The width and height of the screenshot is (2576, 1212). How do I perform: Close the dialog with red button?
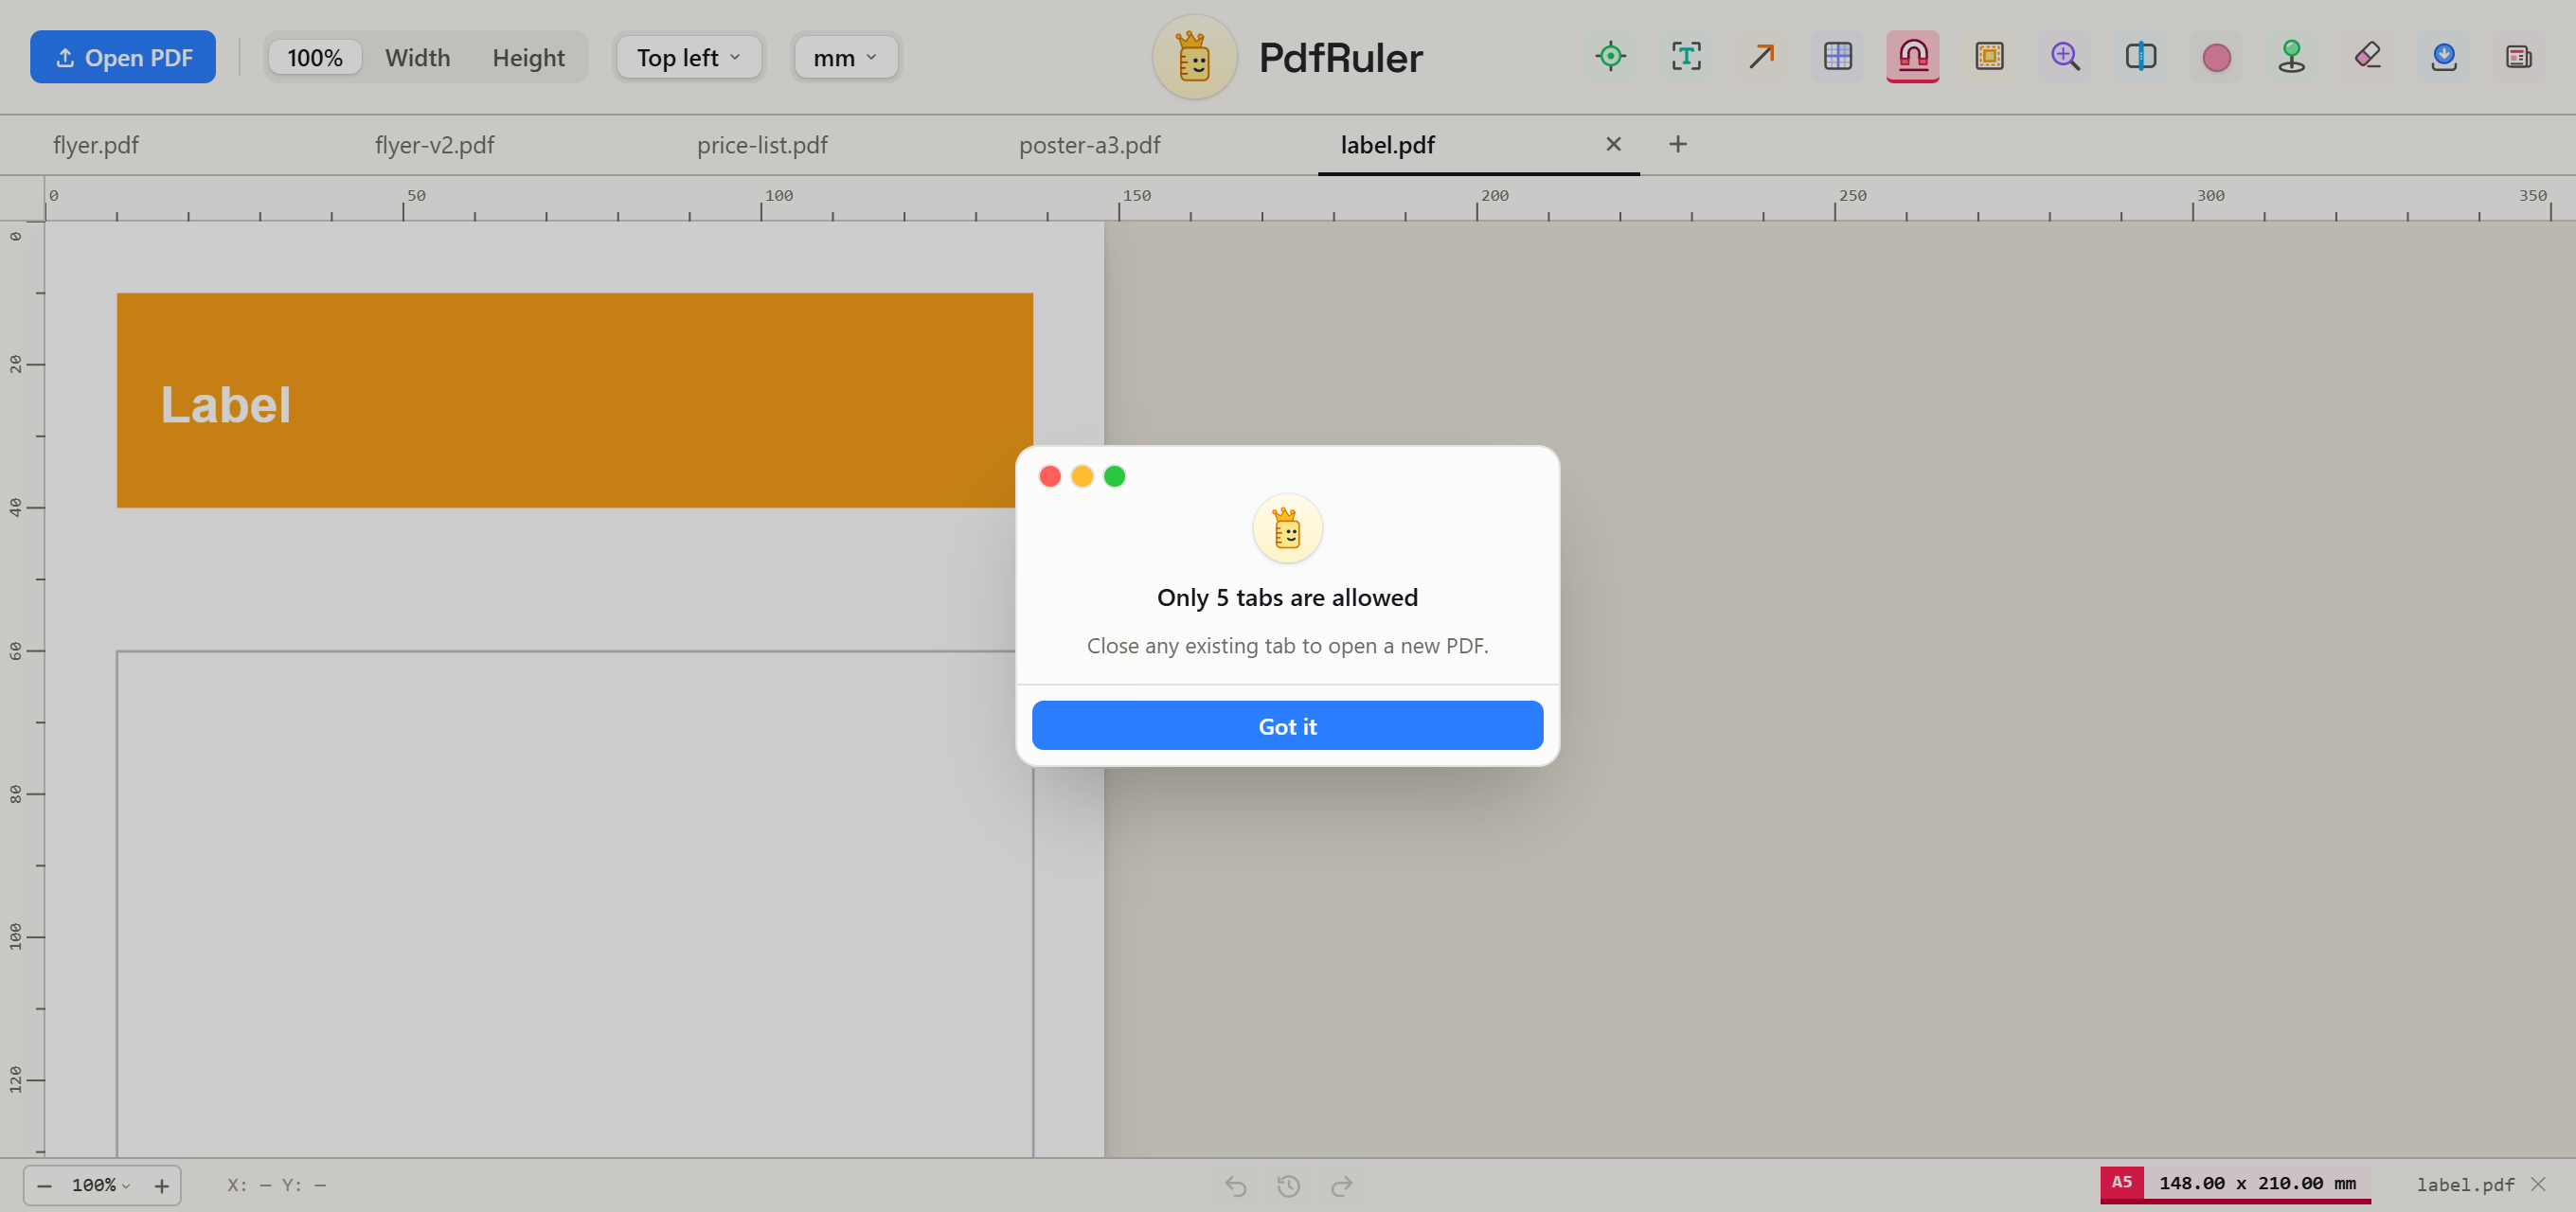(x=1050, y=476)
